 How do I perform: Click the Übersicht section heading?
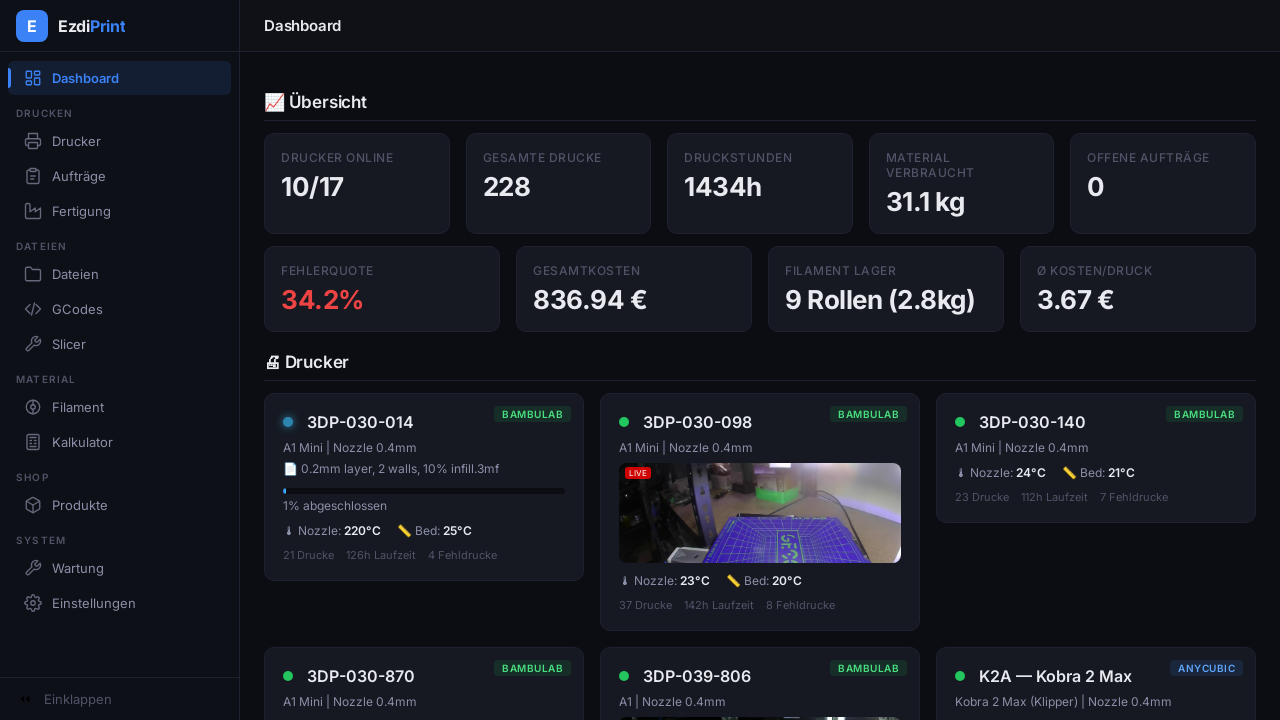click(x=316, y=102)
